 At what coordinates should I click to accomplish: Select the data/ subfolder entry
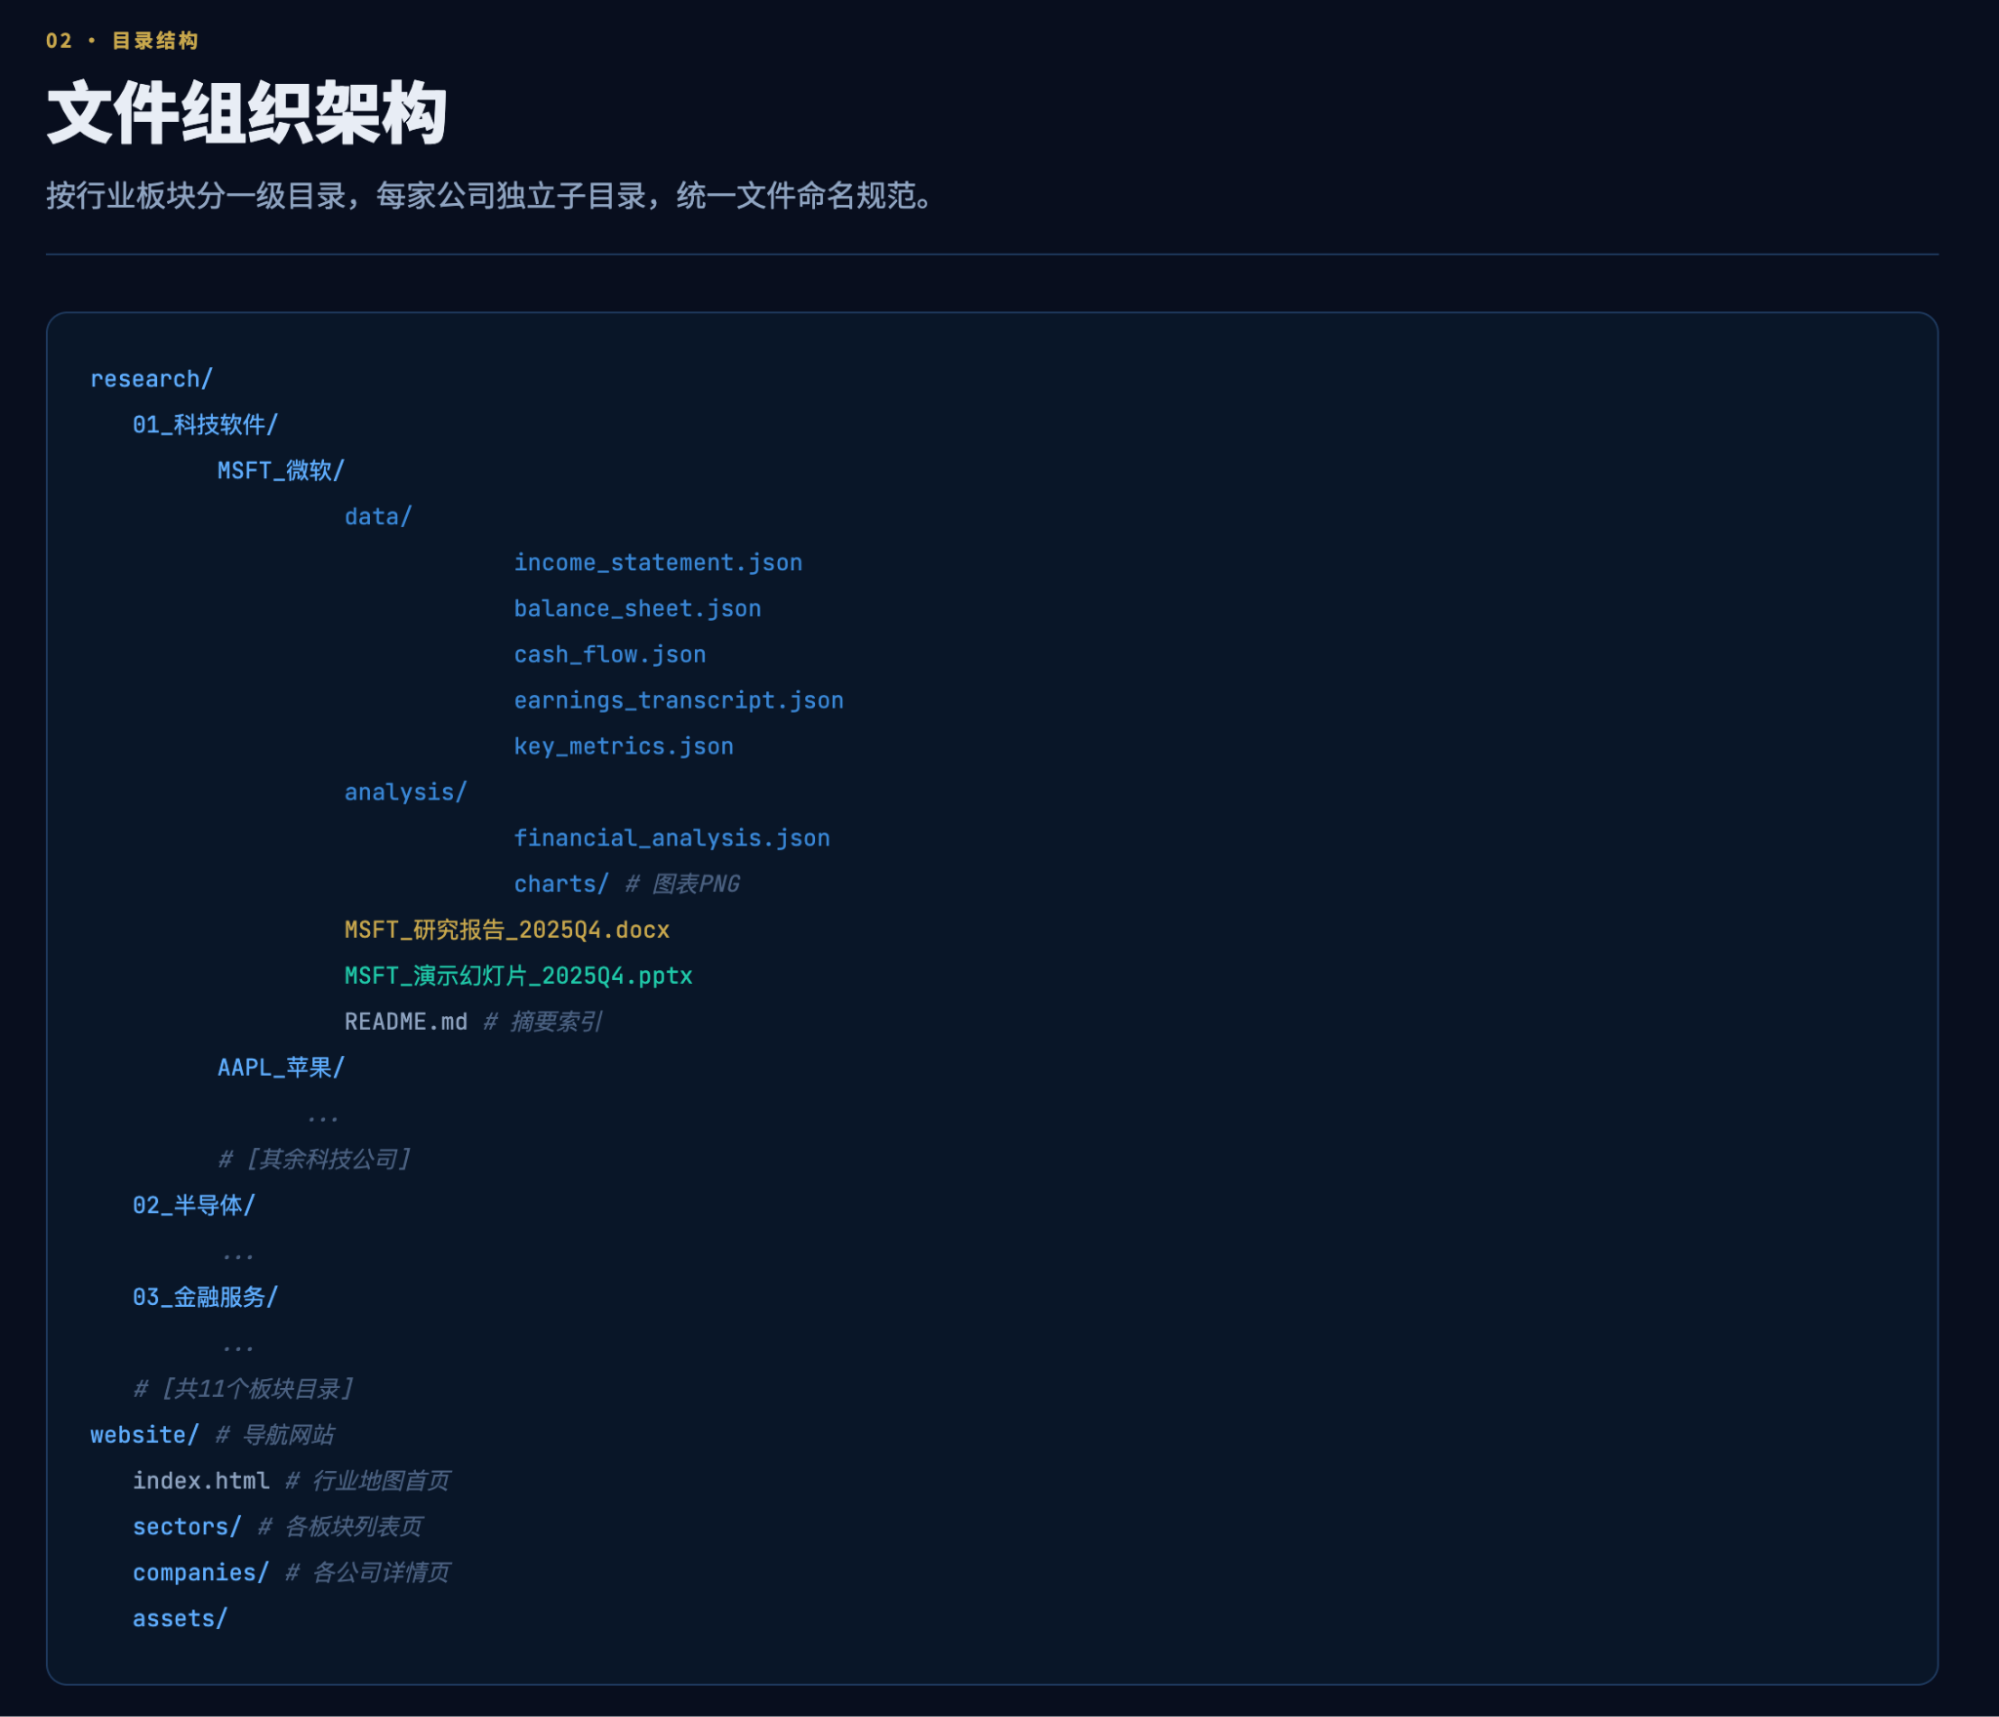click(x=378, y=516)
